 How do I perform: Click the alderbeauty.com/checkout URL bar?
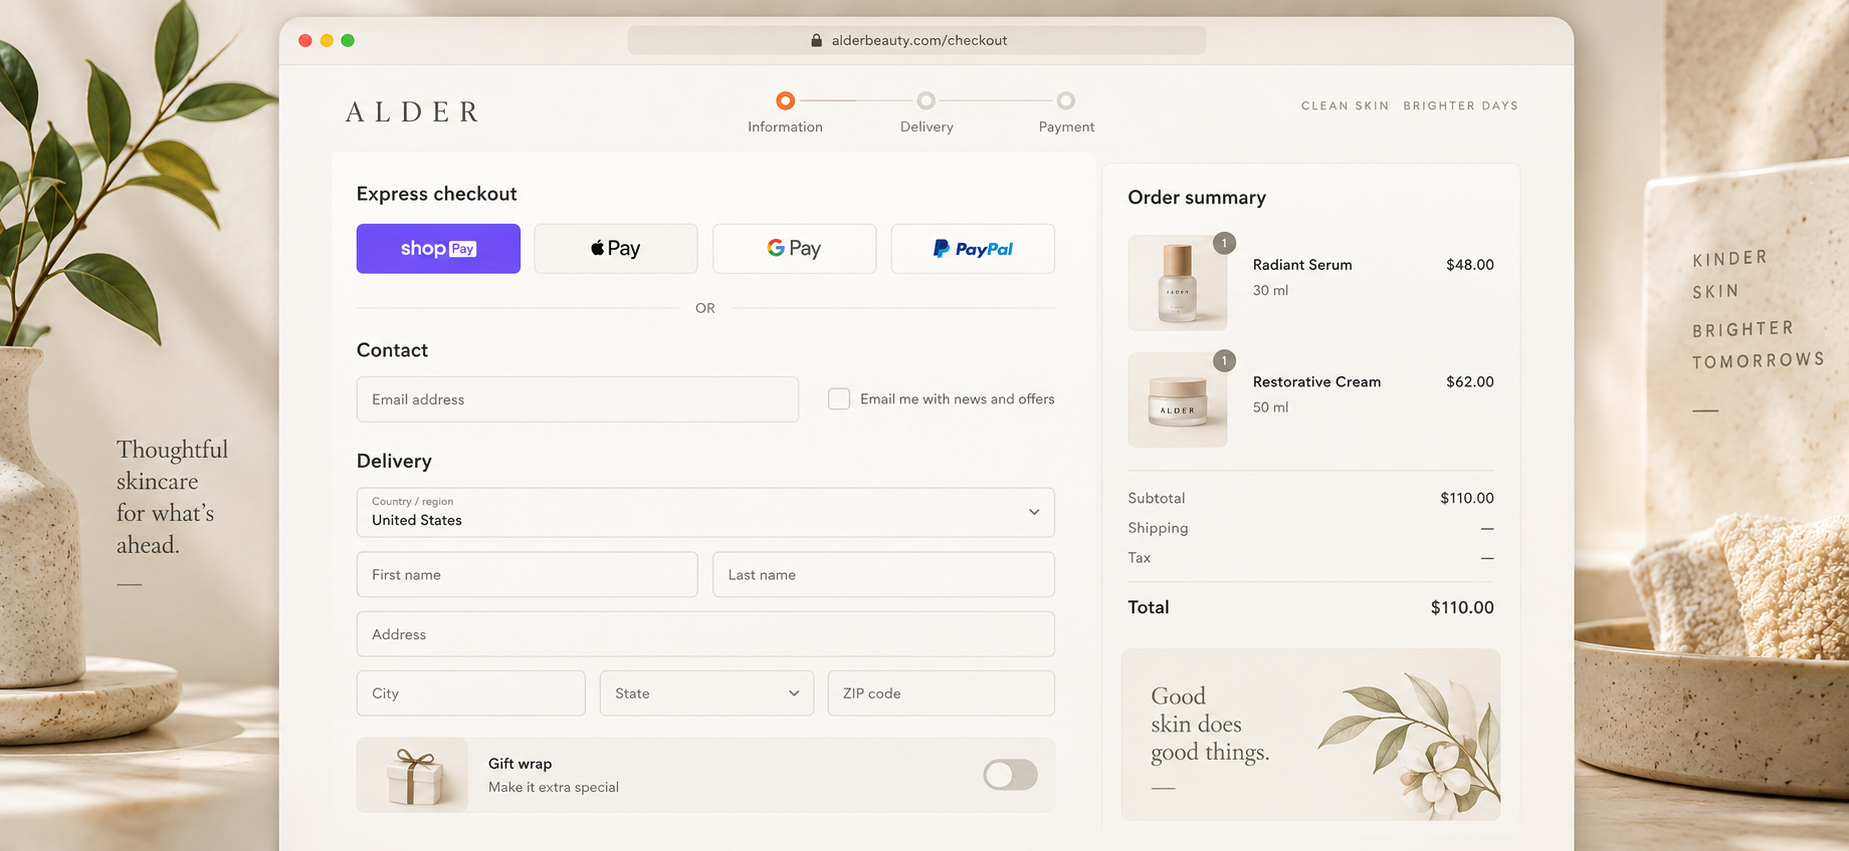click(916, 40)
